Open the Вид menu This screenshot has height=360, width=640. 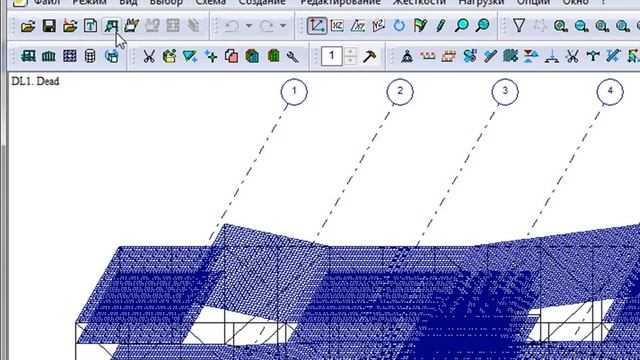click(128, 2)
